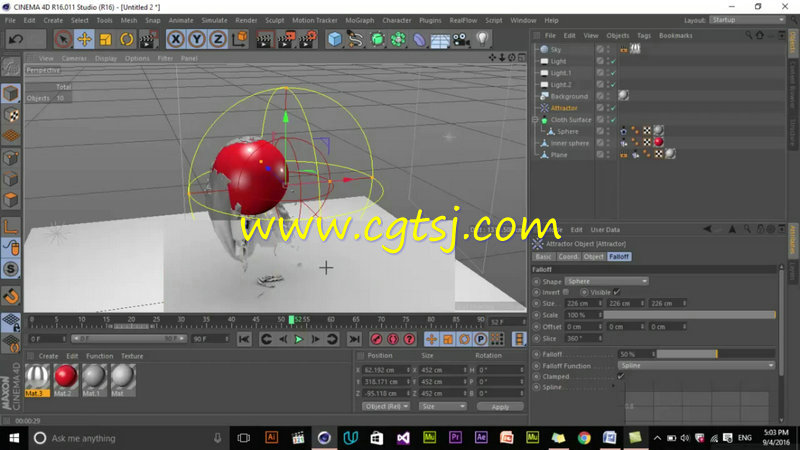
Task: Add a Cube primitive object
Action: [335, 39]
